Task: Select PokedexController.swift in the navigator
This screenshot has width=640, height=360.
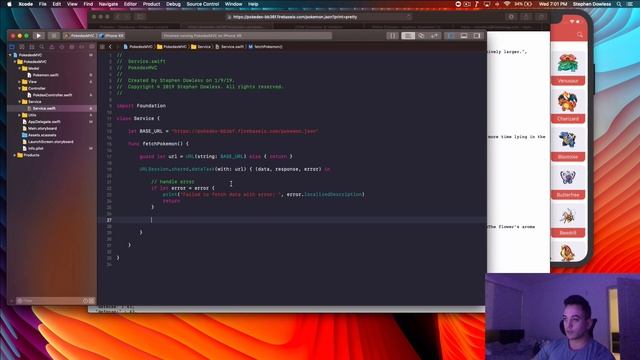Action: pyautogui.click(x=52, y=95)
